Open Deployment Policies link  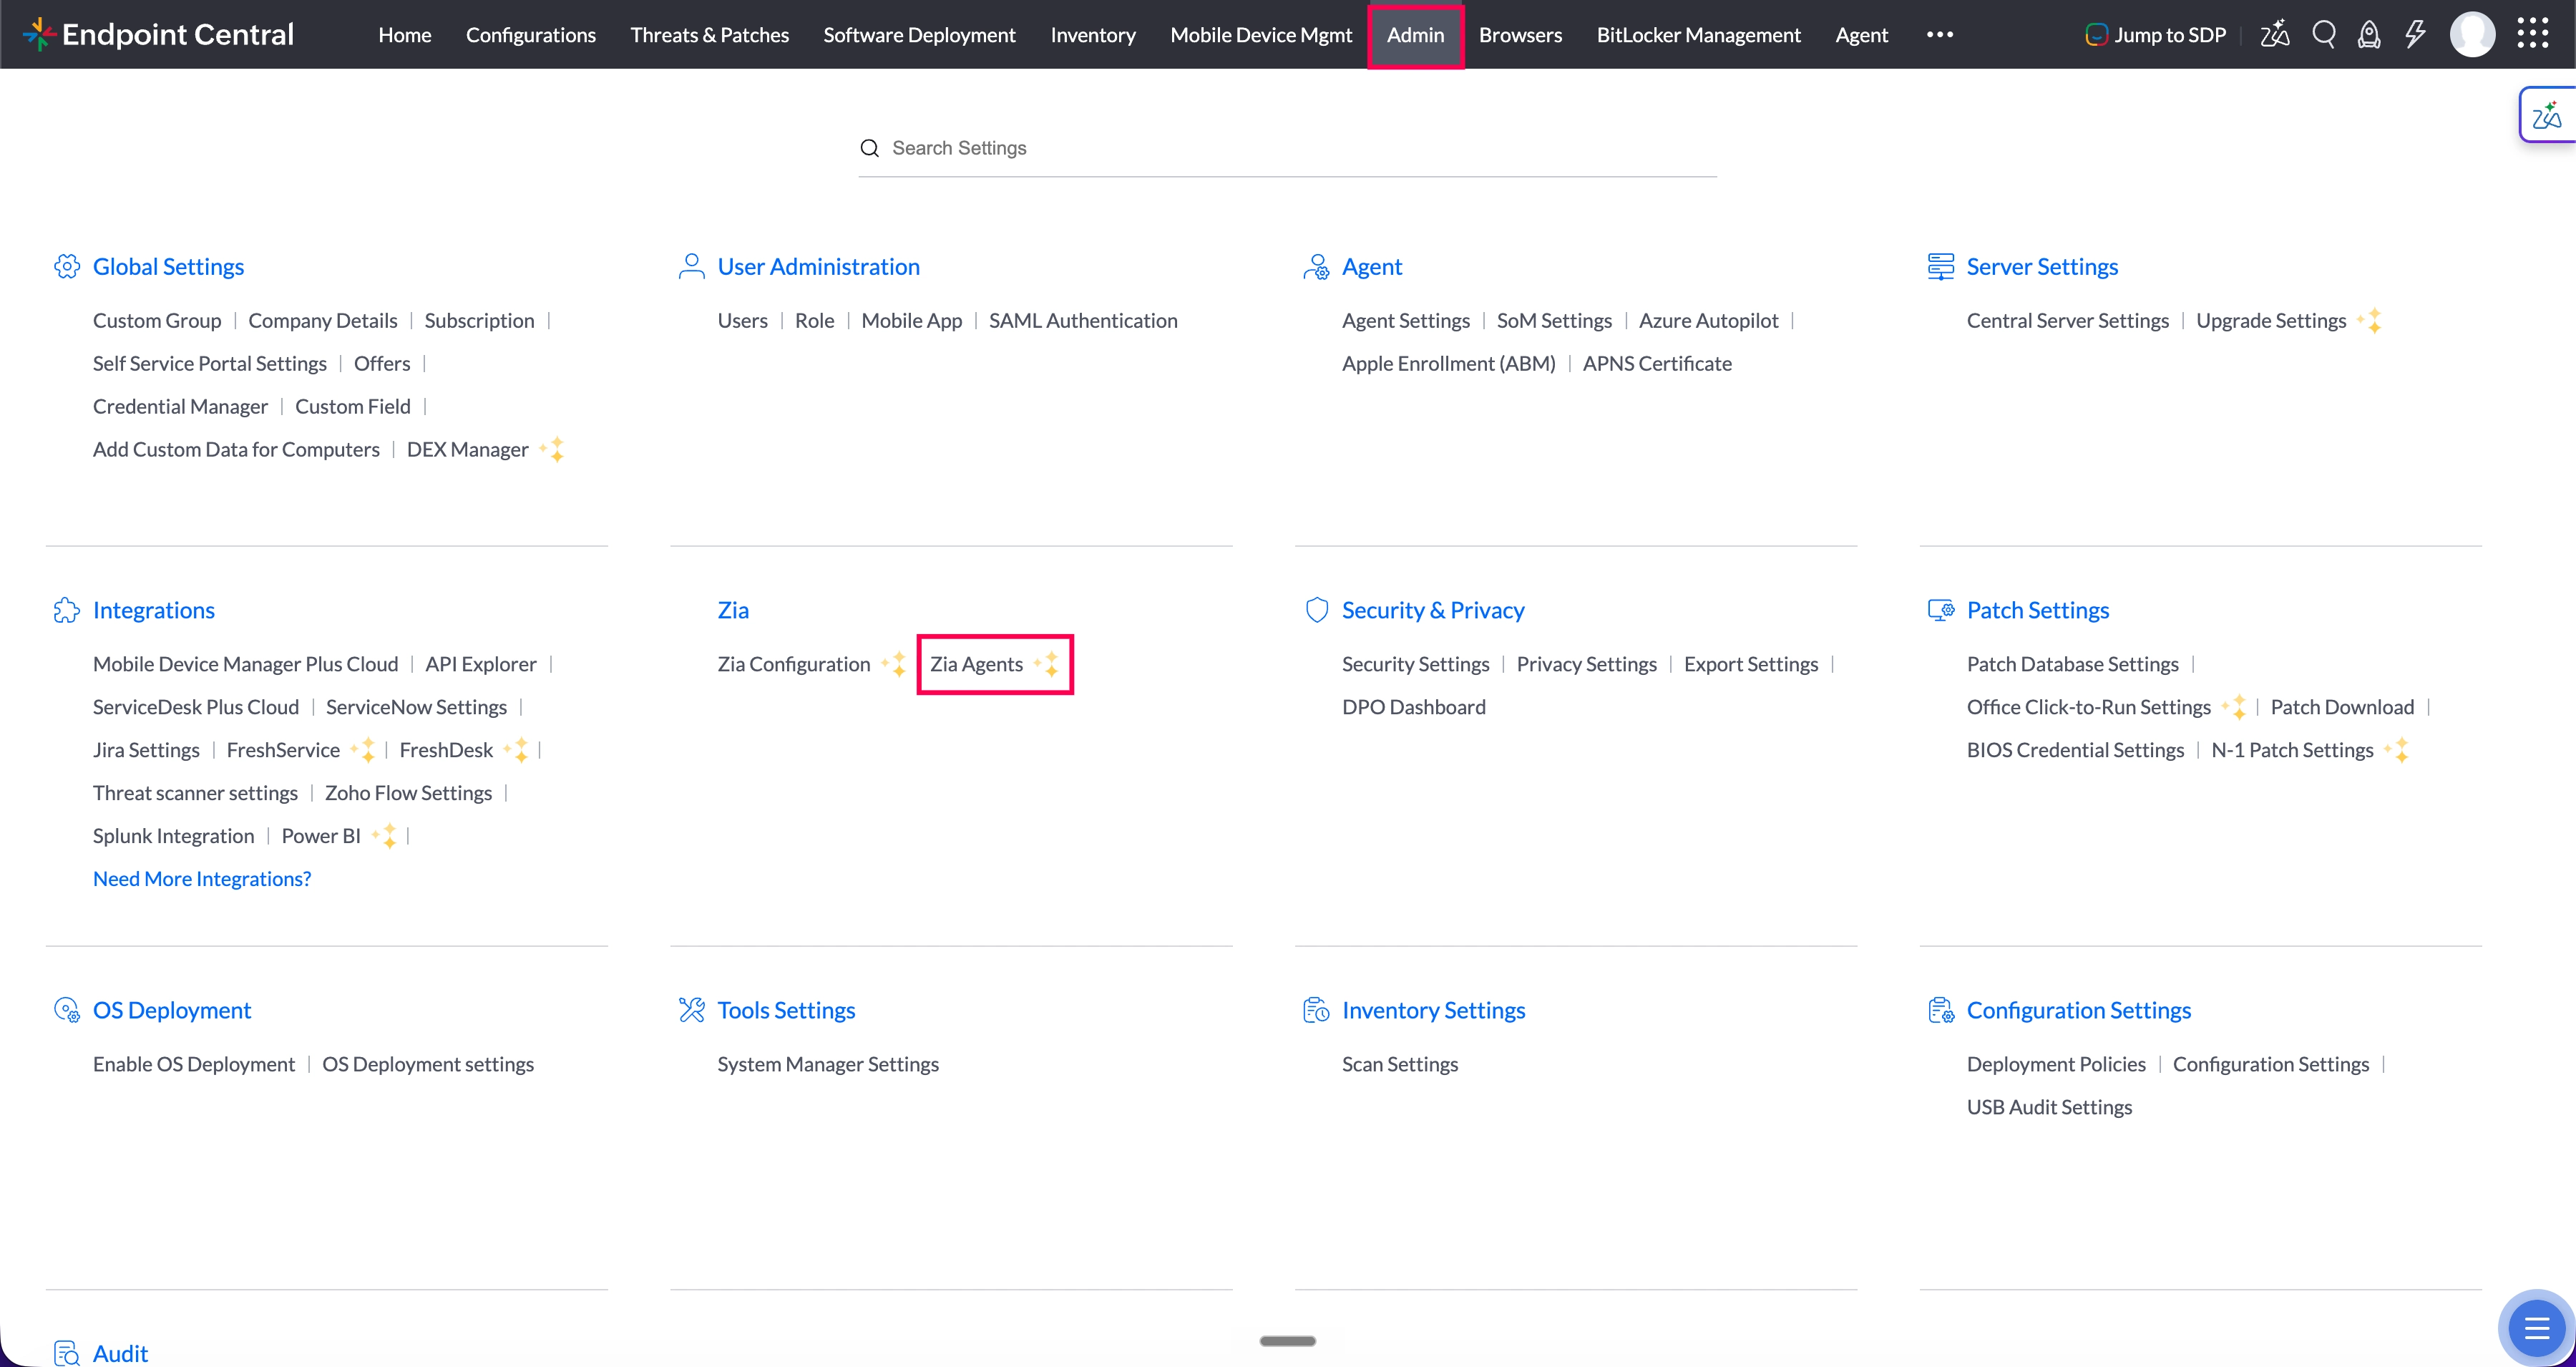click(2055, 1064)
